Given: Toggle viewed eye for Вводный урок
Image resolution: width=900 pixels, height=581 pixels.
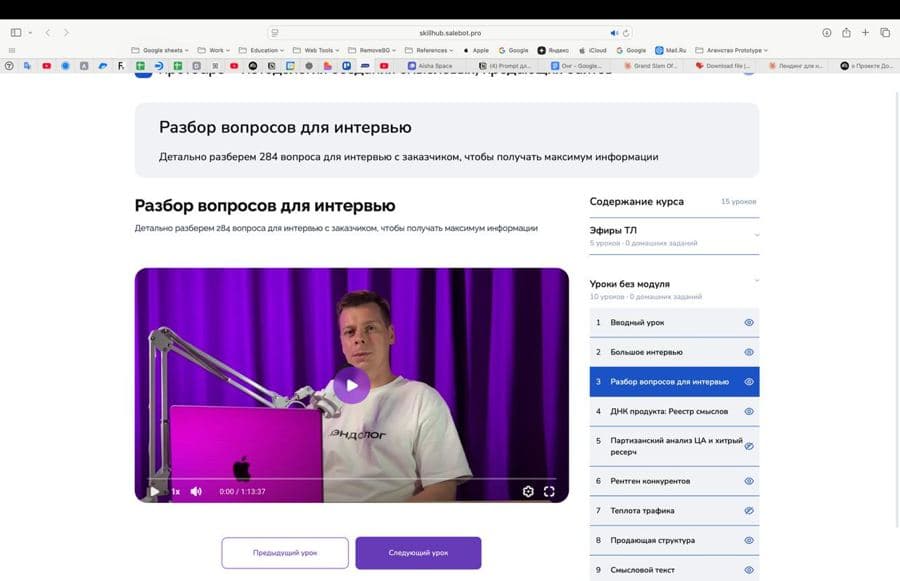Looking at the screenshot, I should 749,323.
